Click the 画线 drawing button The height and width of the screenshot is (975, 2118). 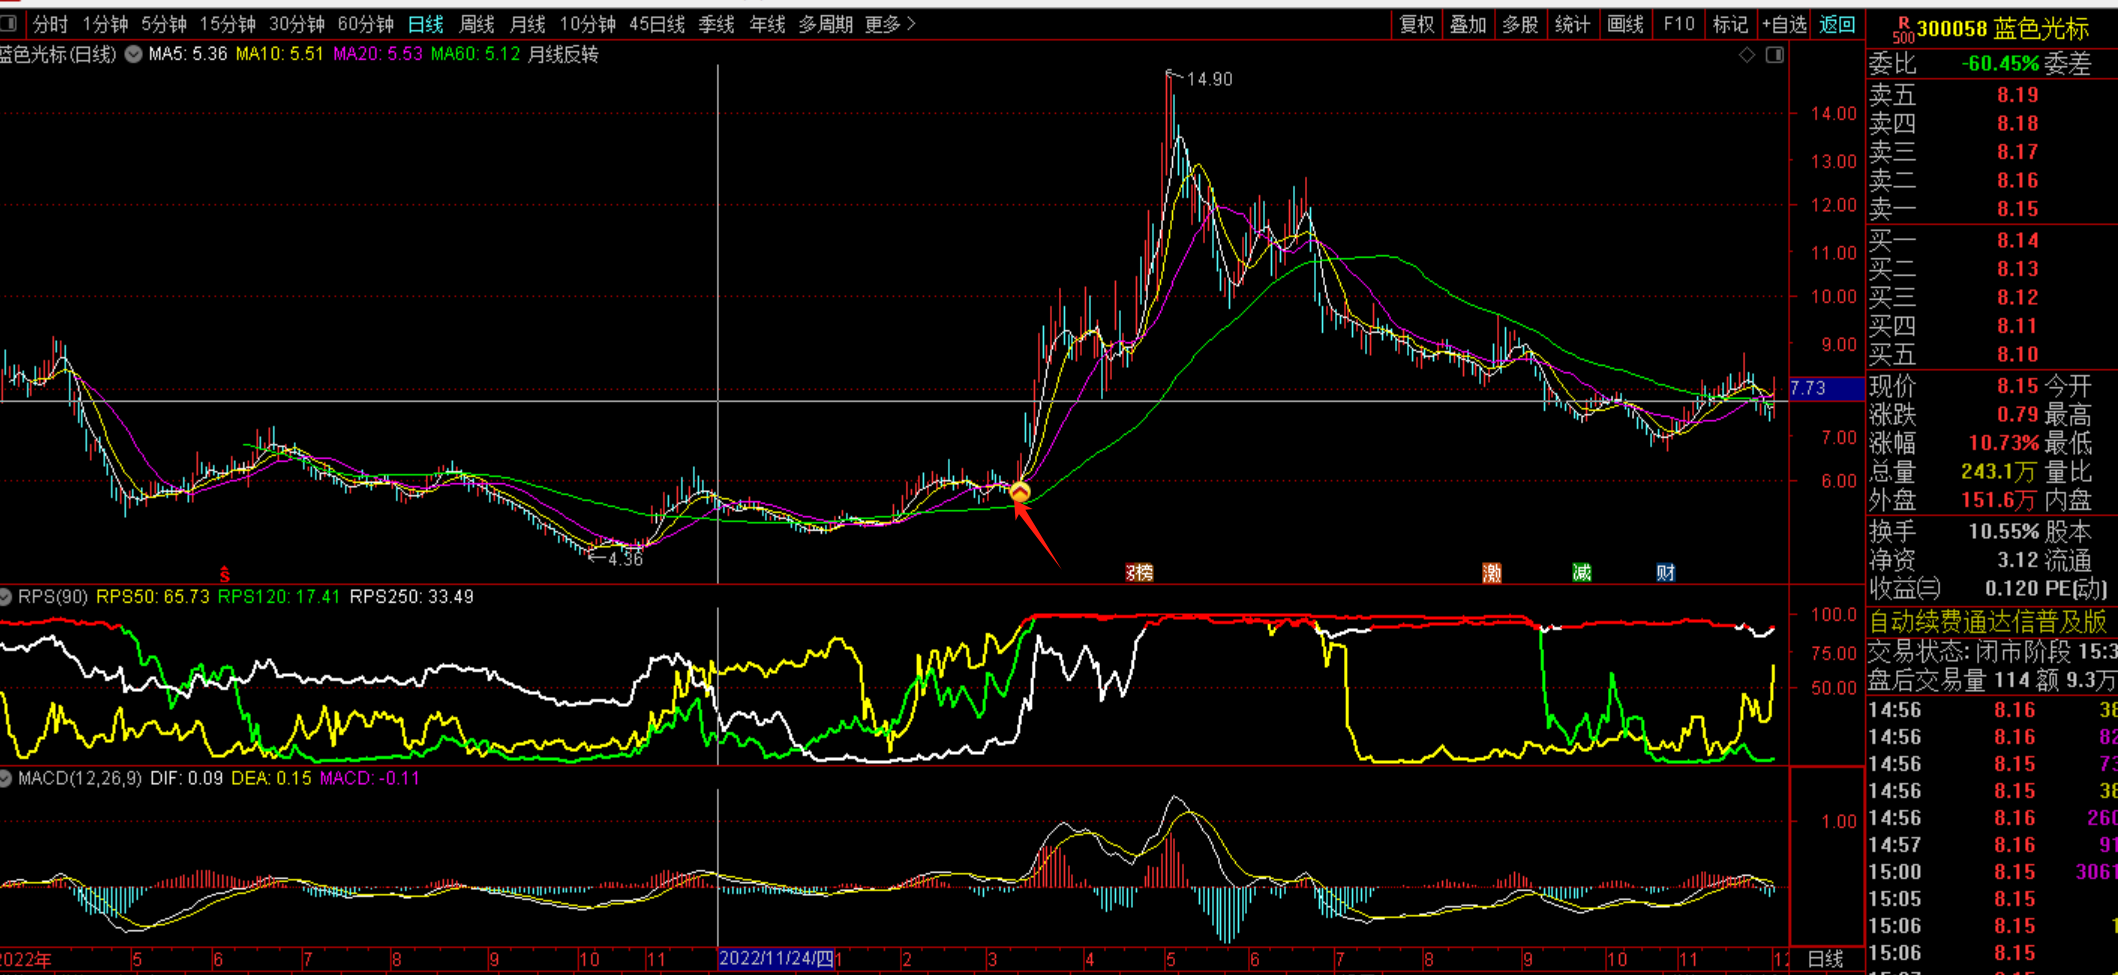point(1625,24)
